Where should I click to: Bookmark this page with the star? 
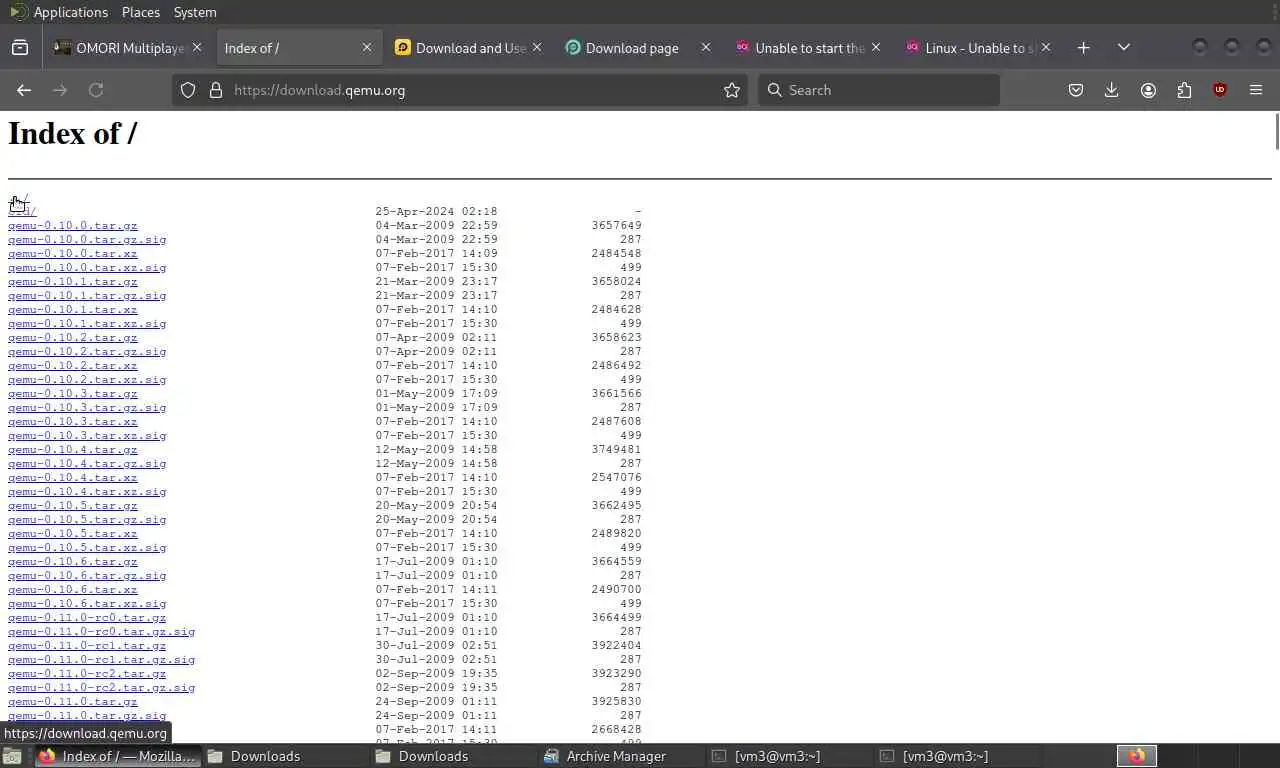pyautogui.click(x=732, y=90)
